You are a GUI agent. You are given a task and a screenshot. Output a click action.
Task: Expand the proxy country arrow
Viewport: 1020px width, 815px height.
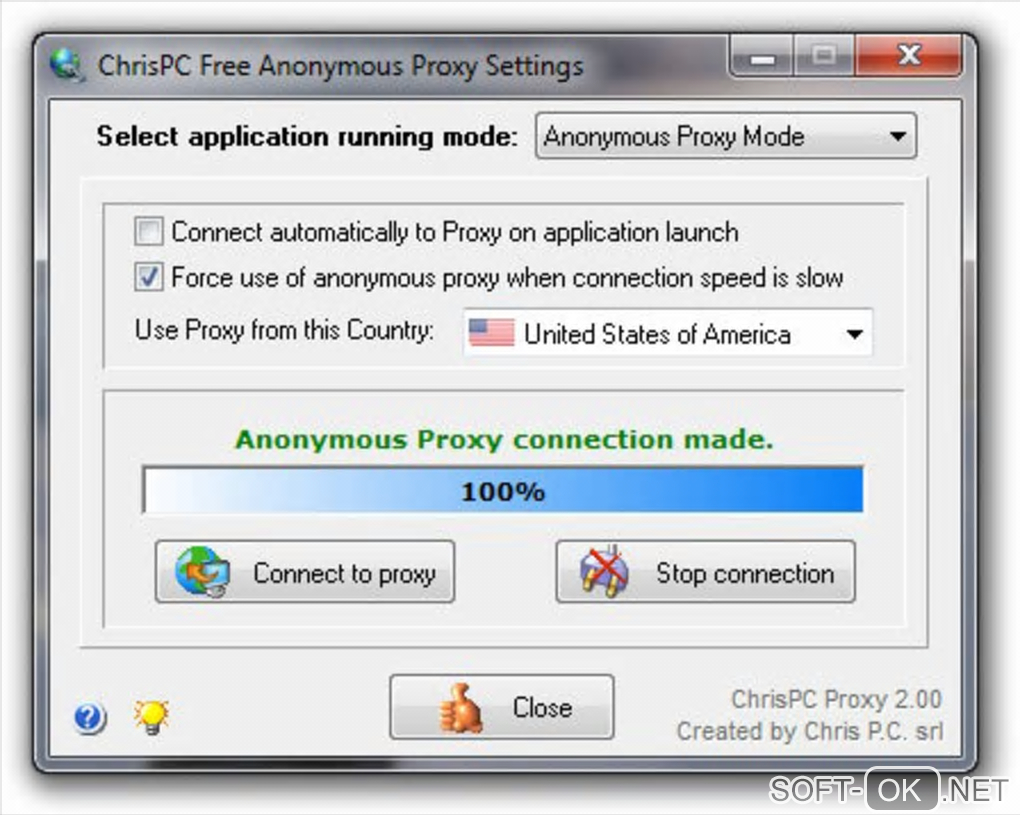click(855, 334)
